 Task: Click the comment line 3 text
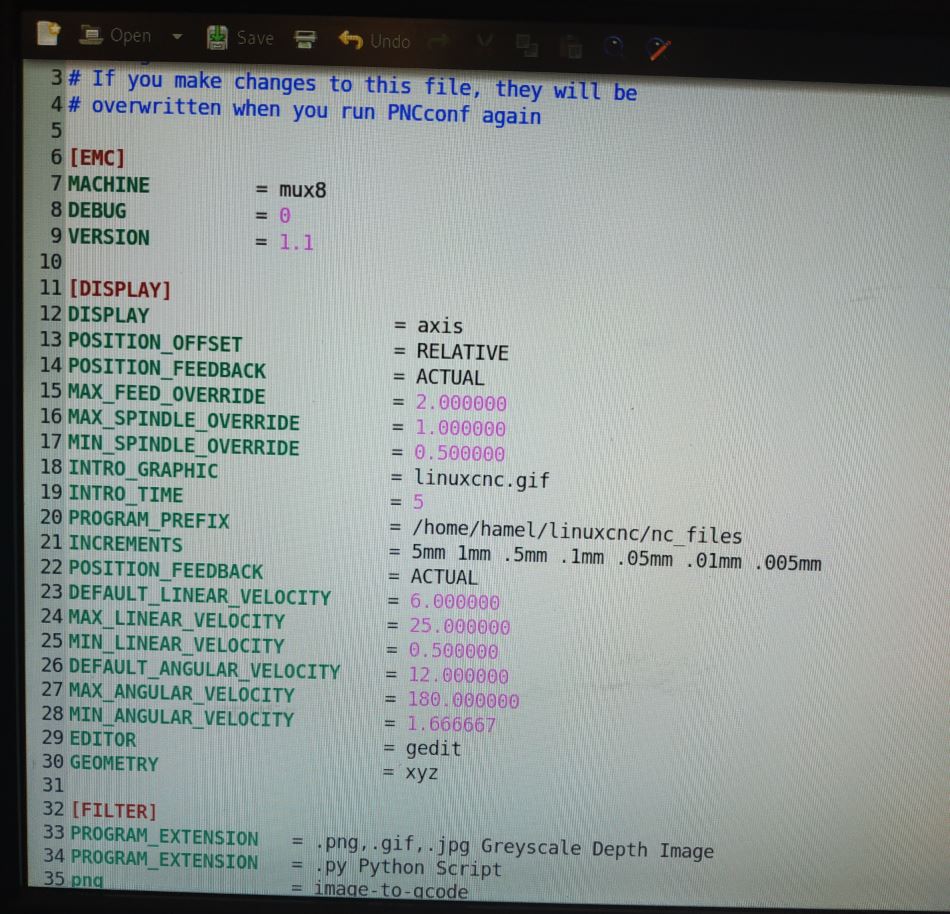(x=353, y=85)
